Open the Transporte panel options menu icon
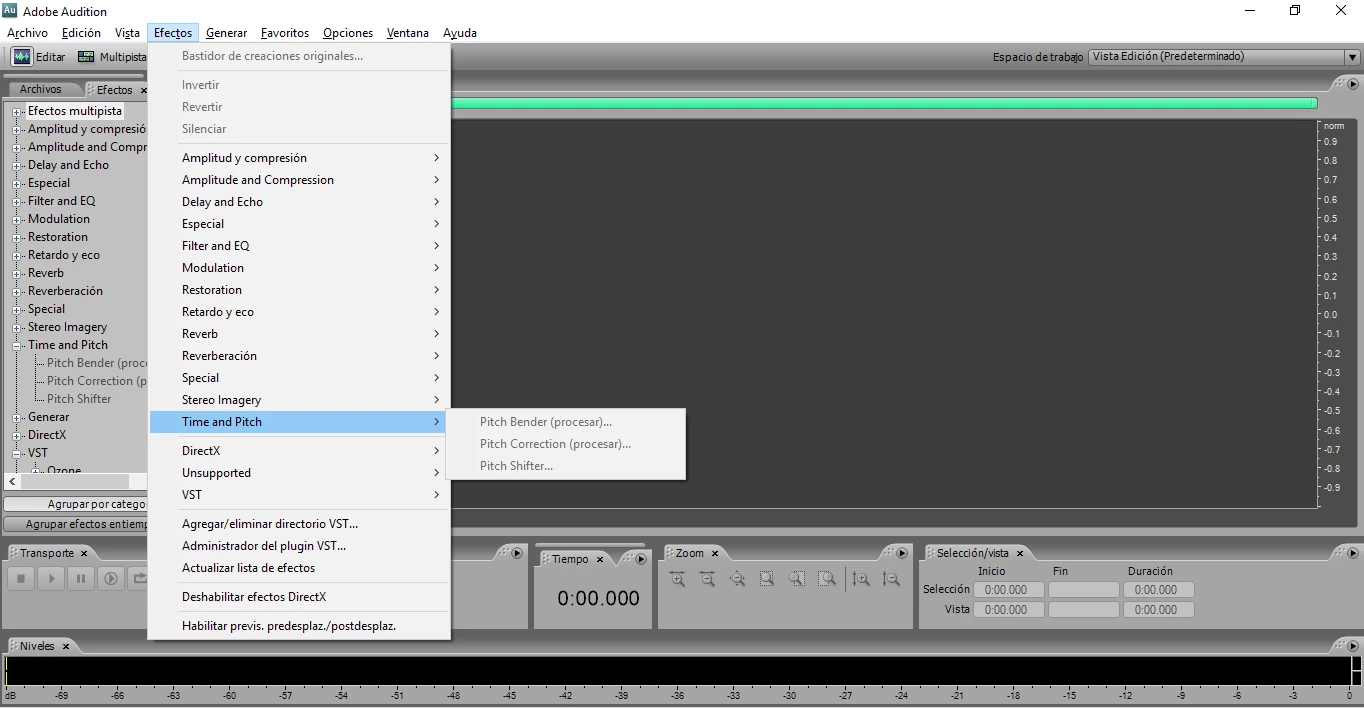Viewport: 1364px width, 708px height. pos(517,553)
